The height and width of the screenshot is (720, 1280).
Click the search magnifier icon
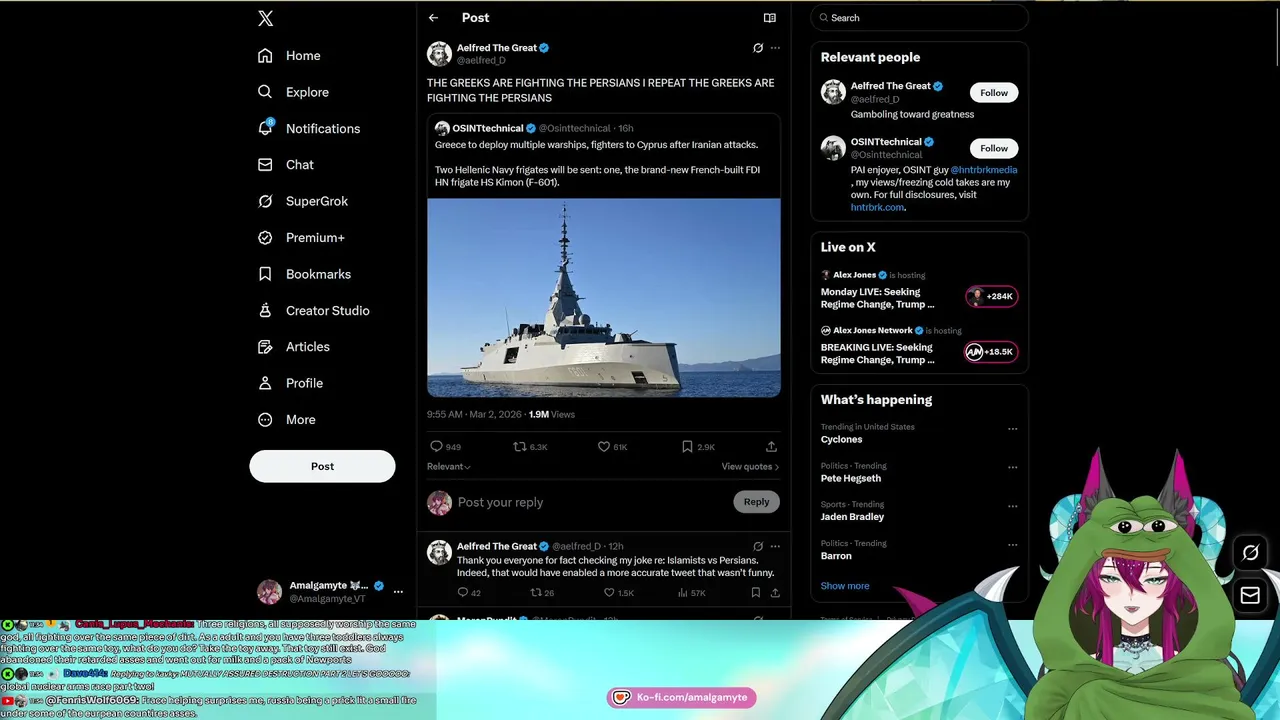(x=824, y=18)
